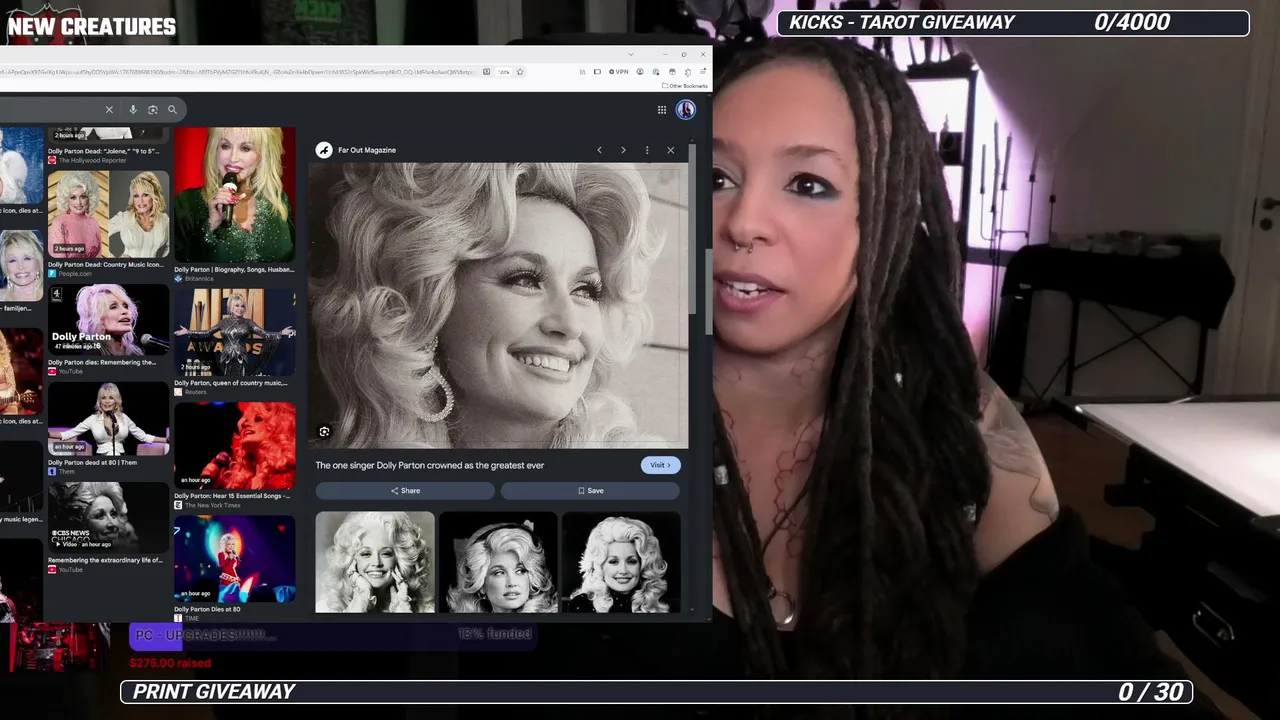
Task: Clear the Google search box text
Action: [109, 110]
